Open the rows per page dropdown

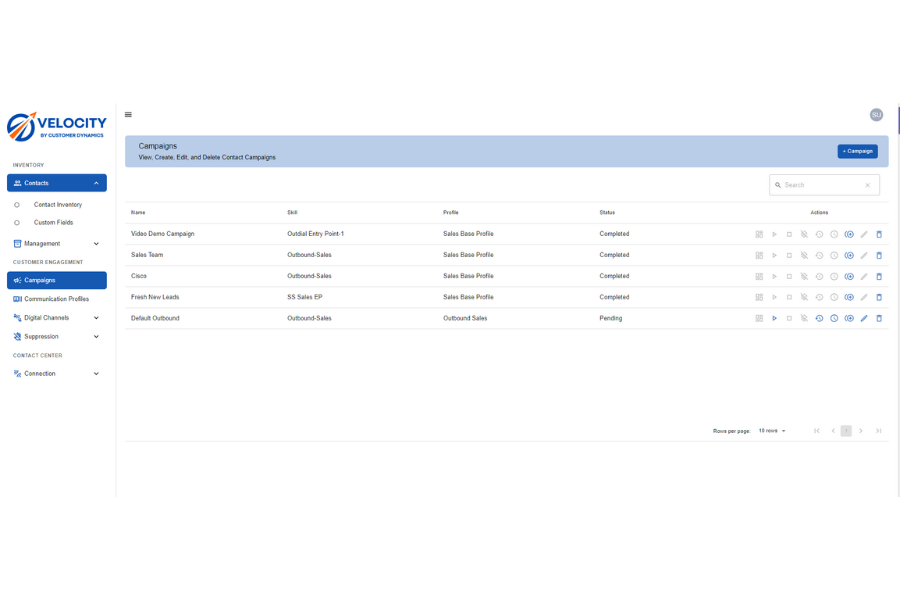[x=772, y=431]
